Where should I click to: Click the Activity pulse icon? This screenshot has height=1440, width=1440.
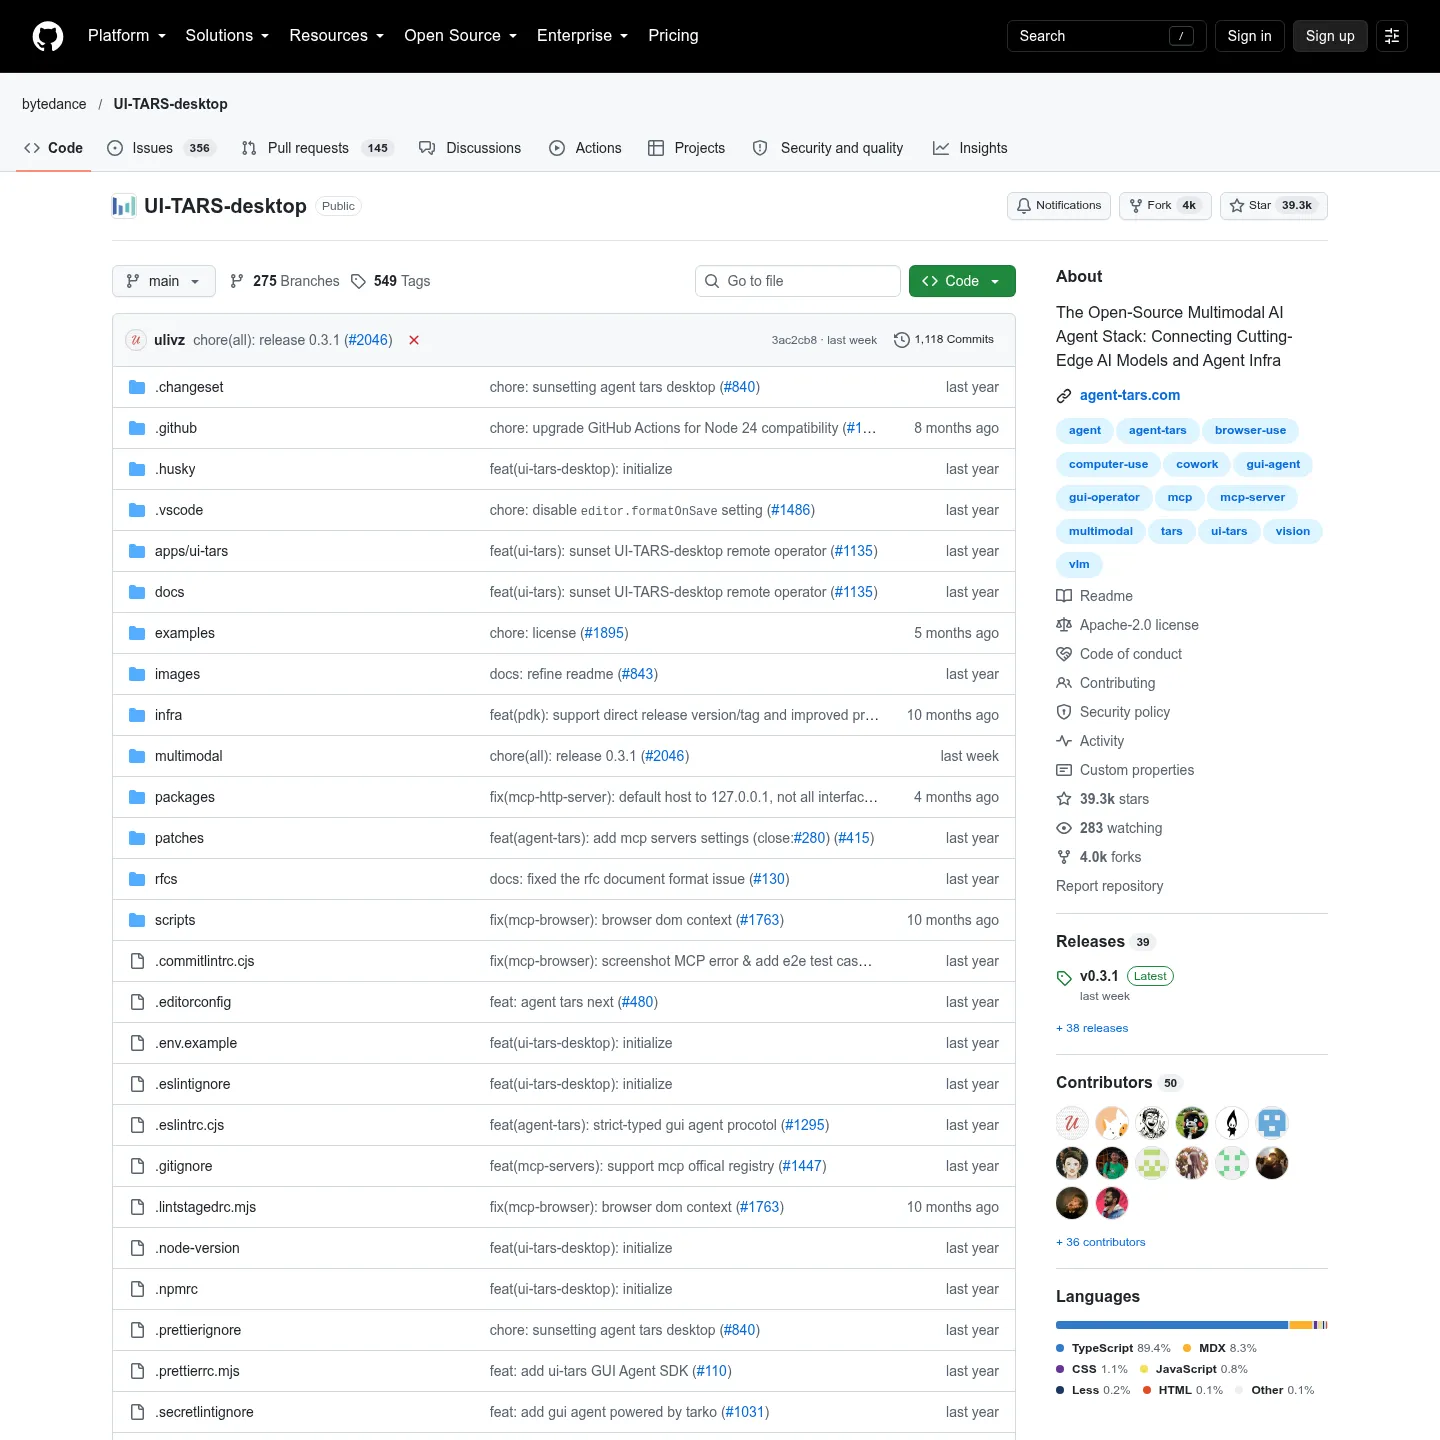pyautogui.click(x=1064, y=741)
